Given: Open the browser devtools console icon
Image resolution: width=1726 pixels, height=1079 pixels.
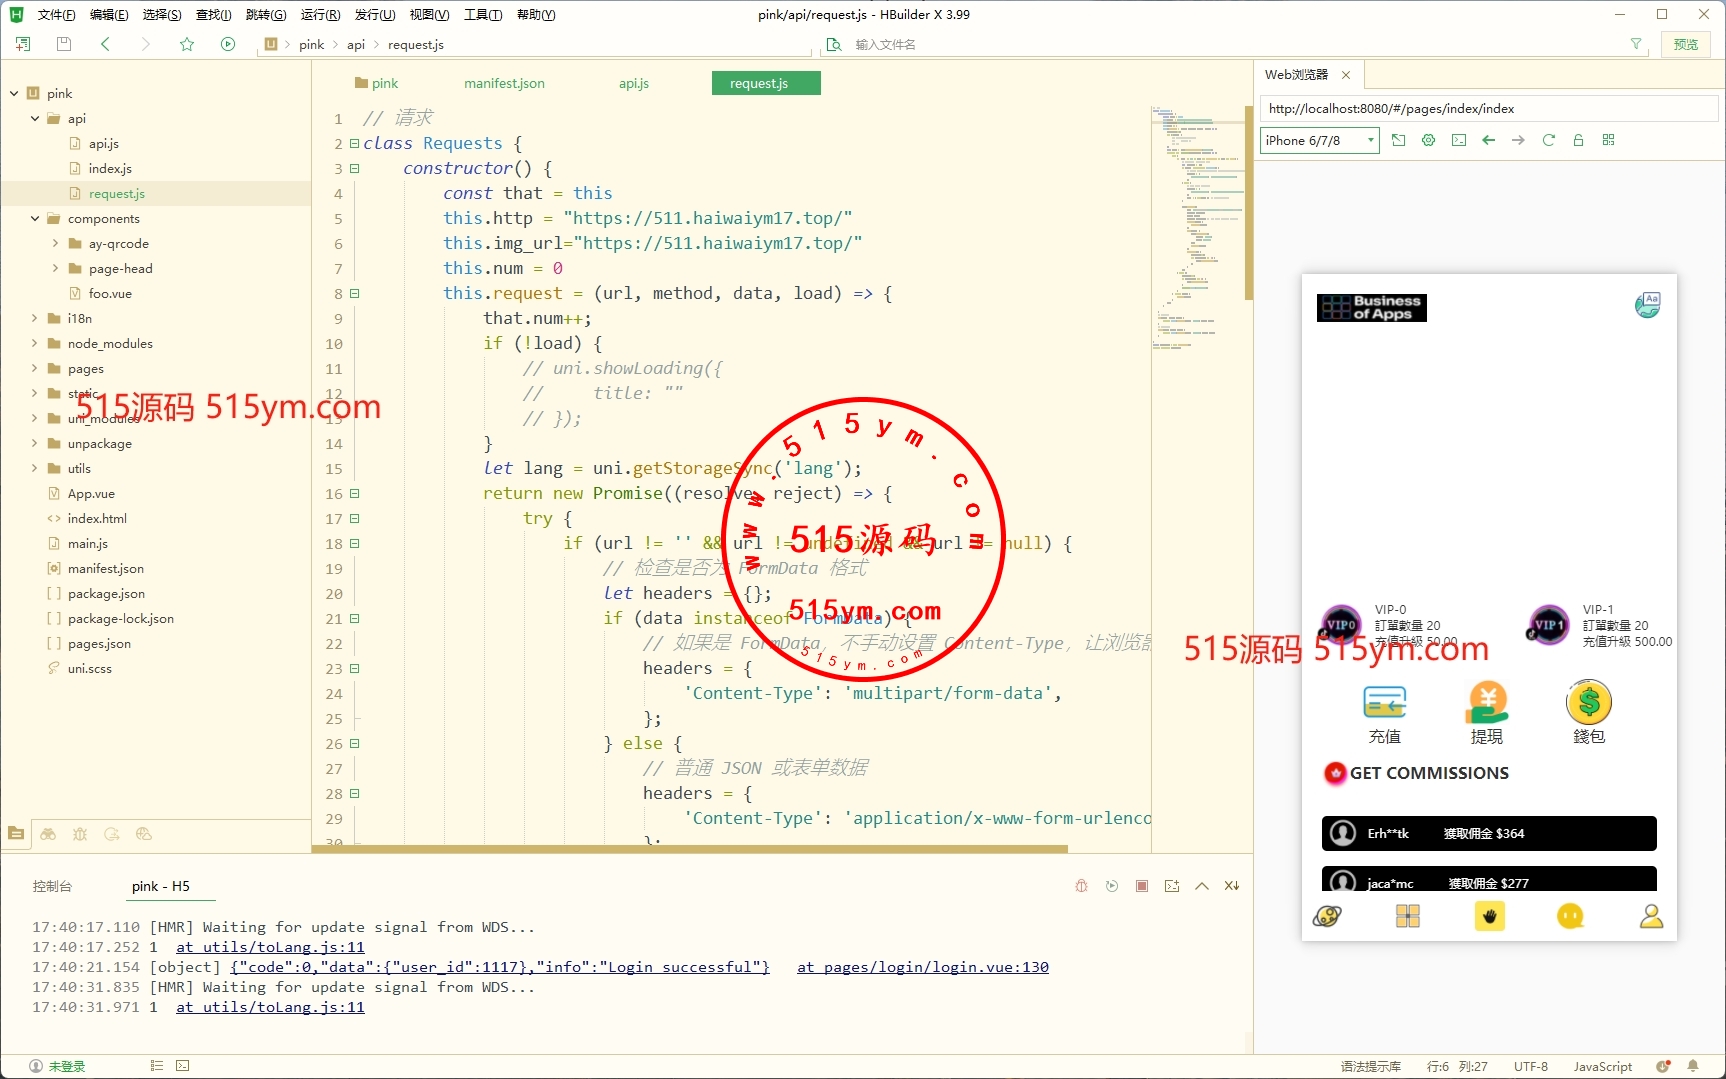Looking at the screenshot, I should point(1459,140).
